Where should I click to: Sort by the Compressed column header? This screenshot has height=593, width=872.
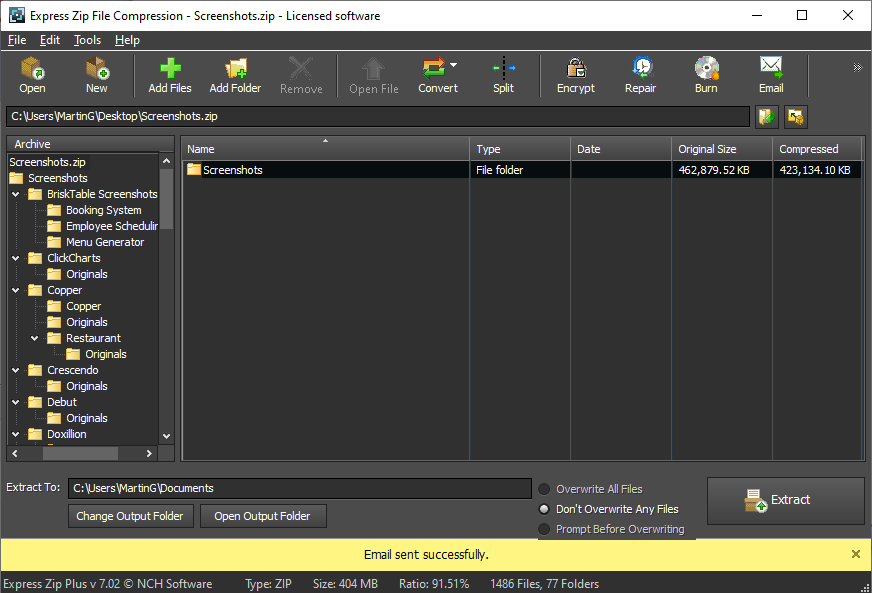817,149
